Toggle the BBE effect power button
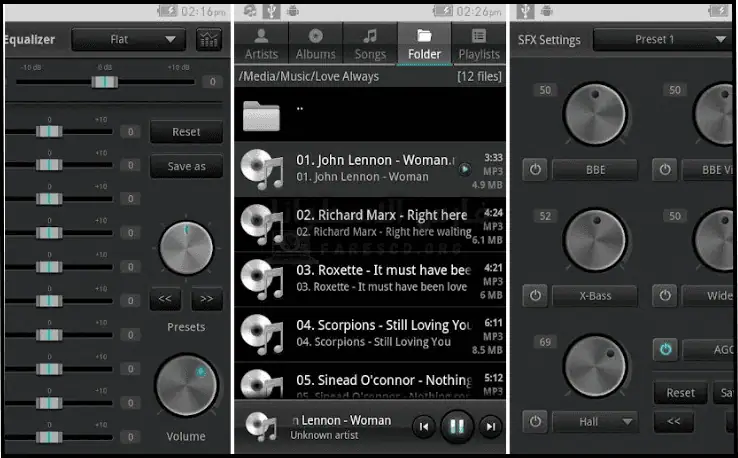This screenshot has width=738, height=458. coord(535,169)
